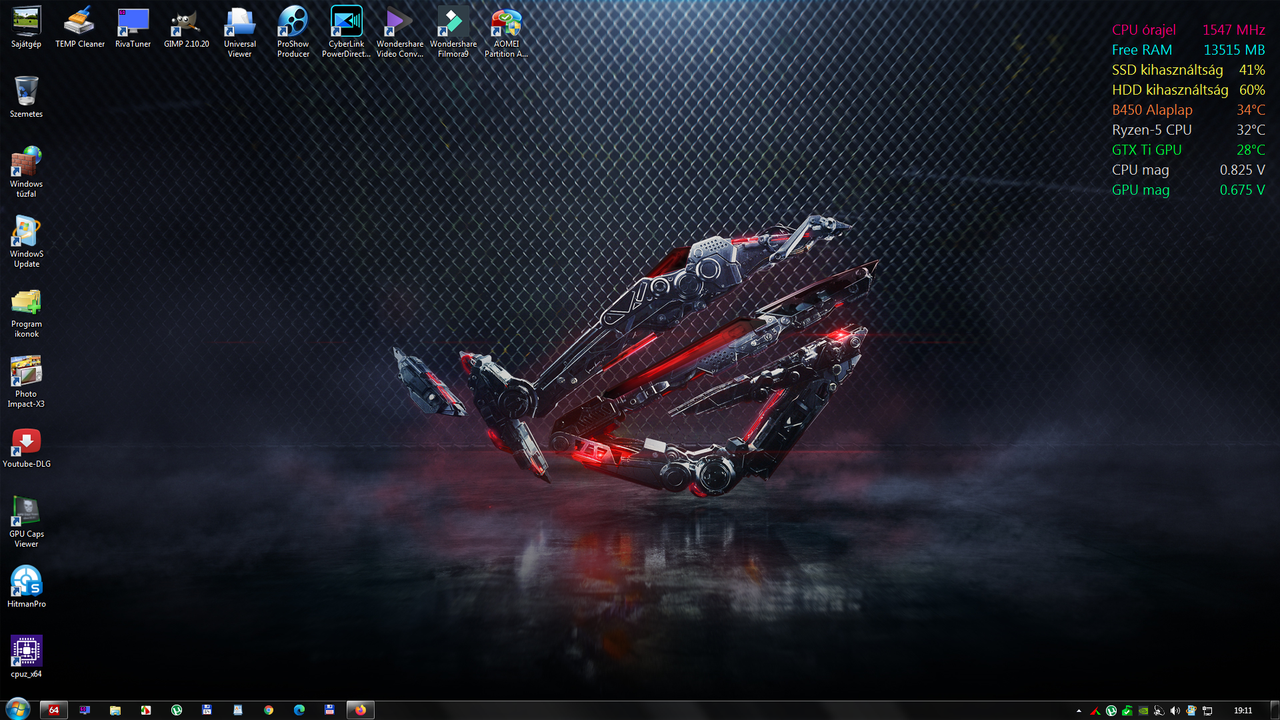The width and height of the screenshot is (1280, 720).
Task: Open the network tray icon
Action: (1207, 711)
